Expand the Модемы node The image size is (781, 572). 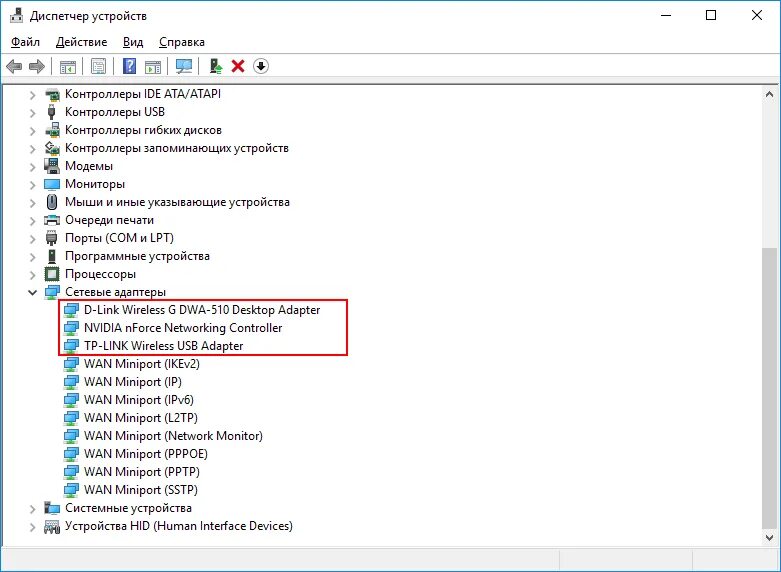pos(33,166)
